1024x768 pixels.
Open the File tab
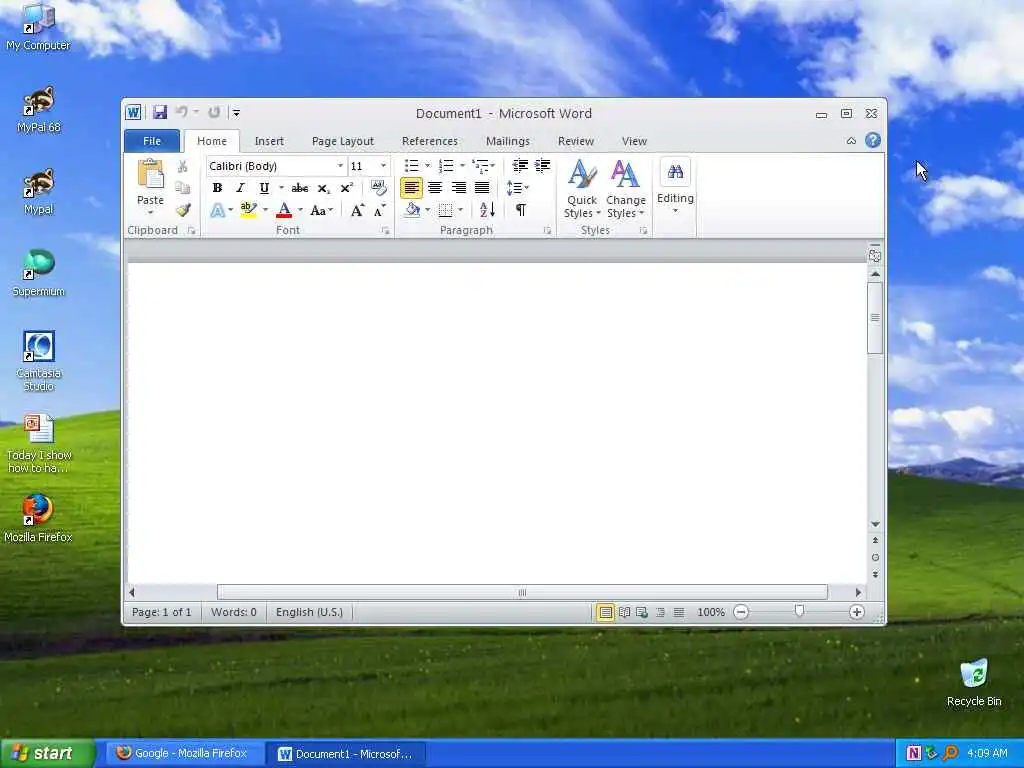point(152,141)
